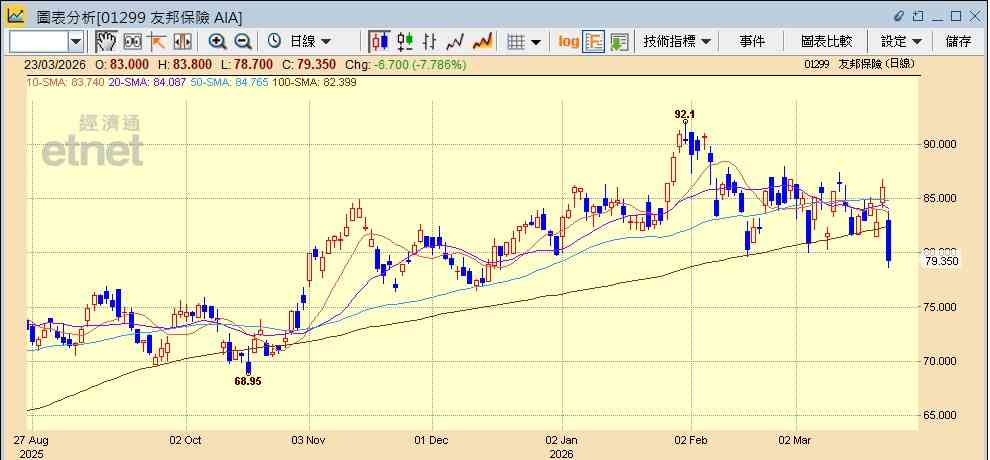Click the 03 Nov date axis label
Viewport: 990px width, 460px height.
(x=309, y=440)
